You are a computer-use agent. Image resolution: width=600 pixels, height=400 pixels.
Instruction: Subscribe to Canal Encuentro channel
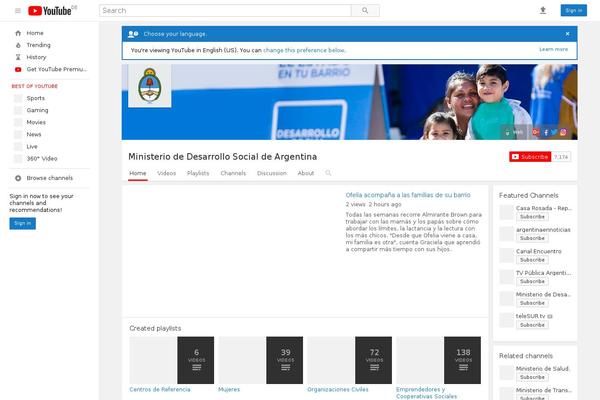coord(532,260)
